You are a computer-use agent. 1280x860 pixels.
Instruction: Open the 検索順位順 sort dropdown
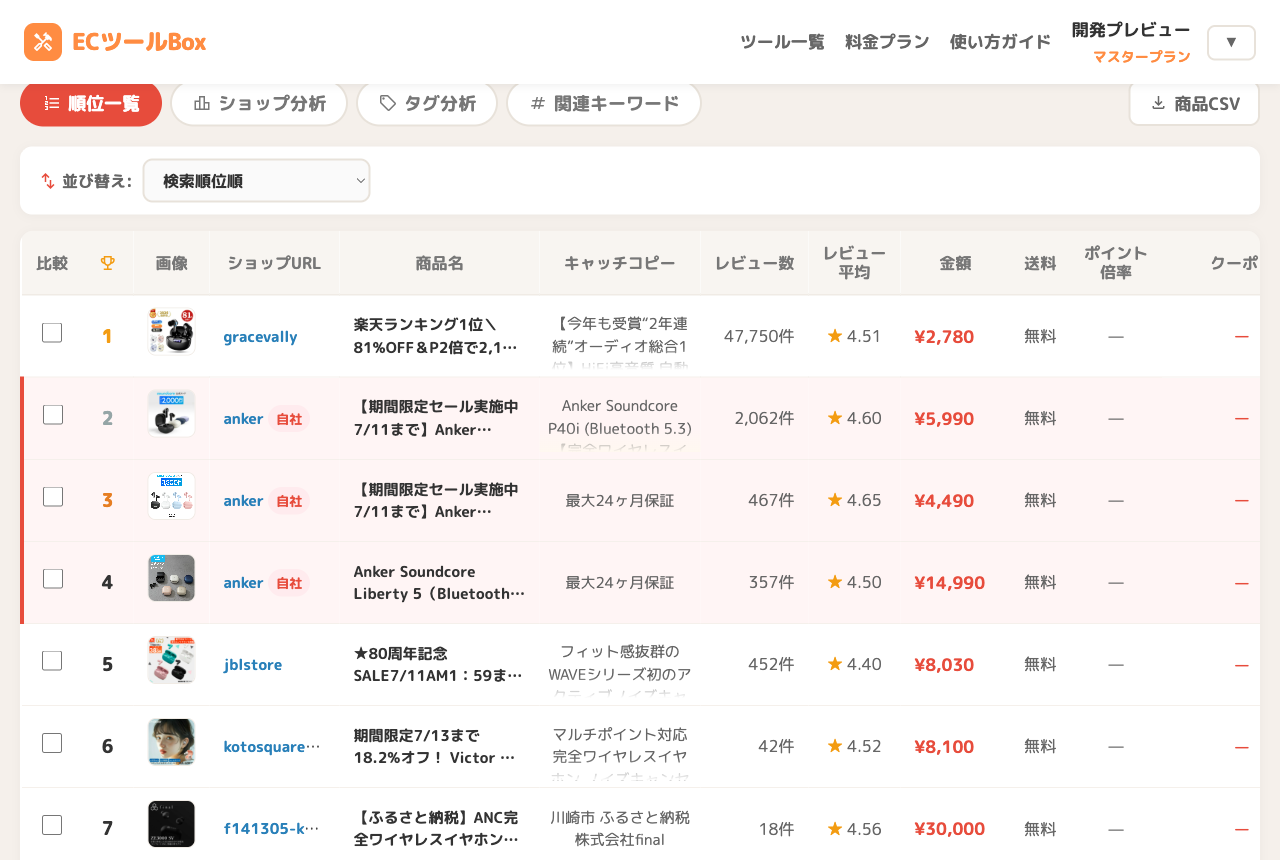(x=257, y=181)
